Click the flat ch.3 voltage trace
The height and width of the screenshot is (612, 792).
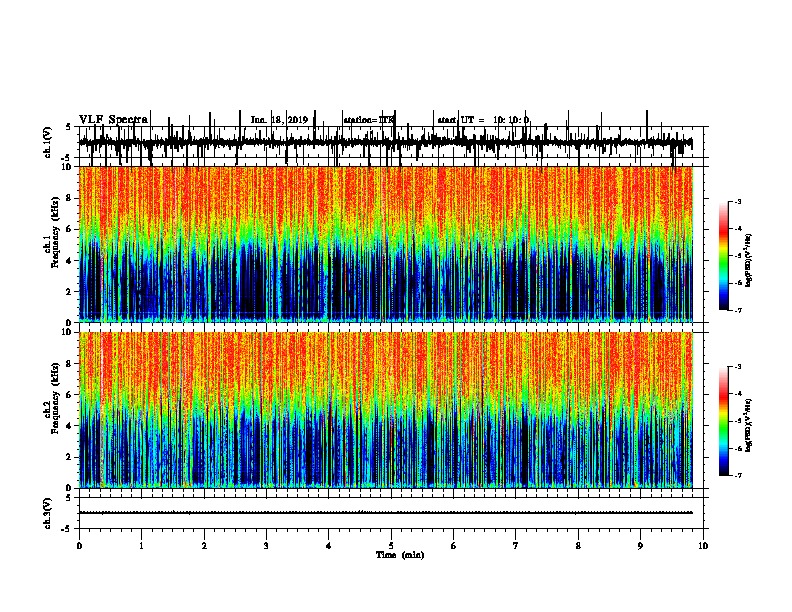coord(385,513)
